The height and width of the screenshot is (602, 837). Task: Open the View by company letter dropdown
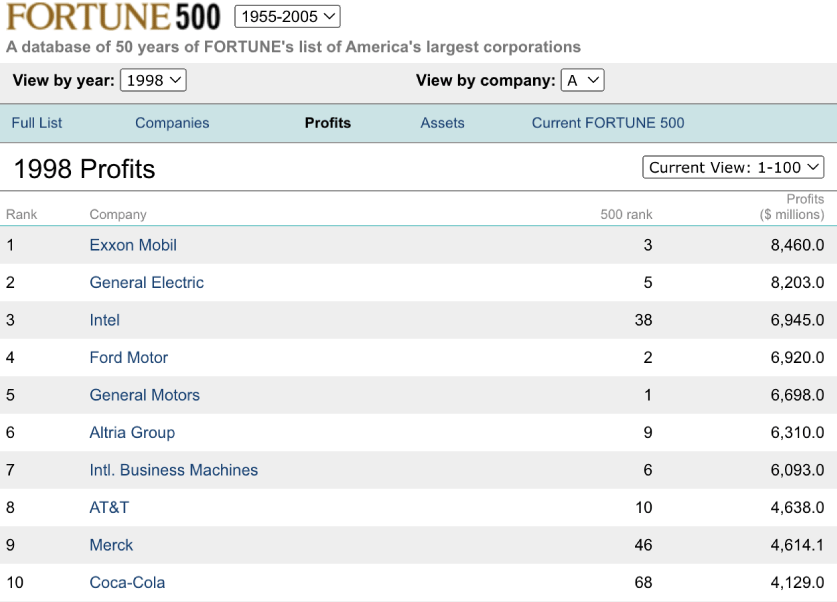point(582,80)
